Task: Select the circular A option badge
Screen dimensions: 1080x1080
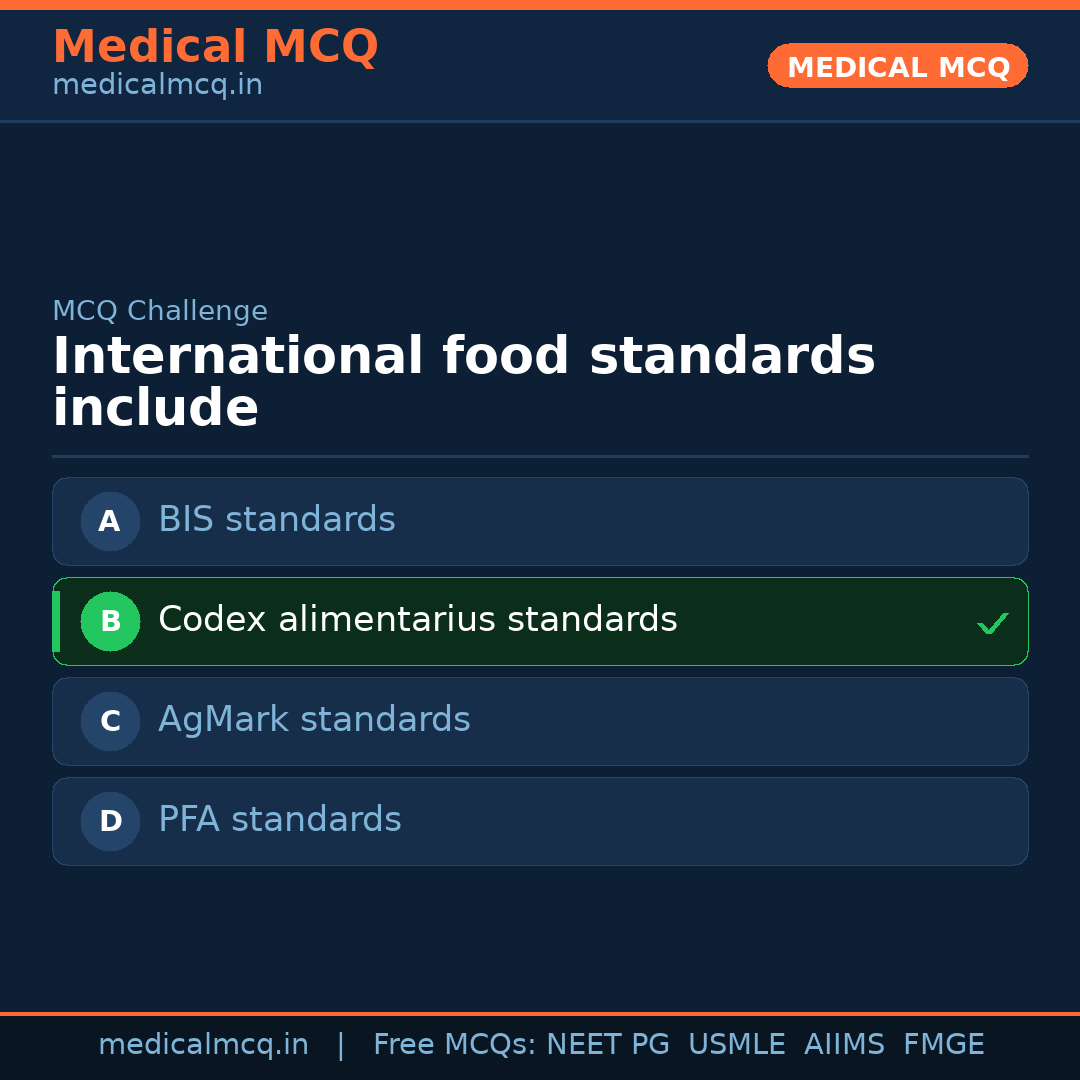Action: (x=110, y=521)
